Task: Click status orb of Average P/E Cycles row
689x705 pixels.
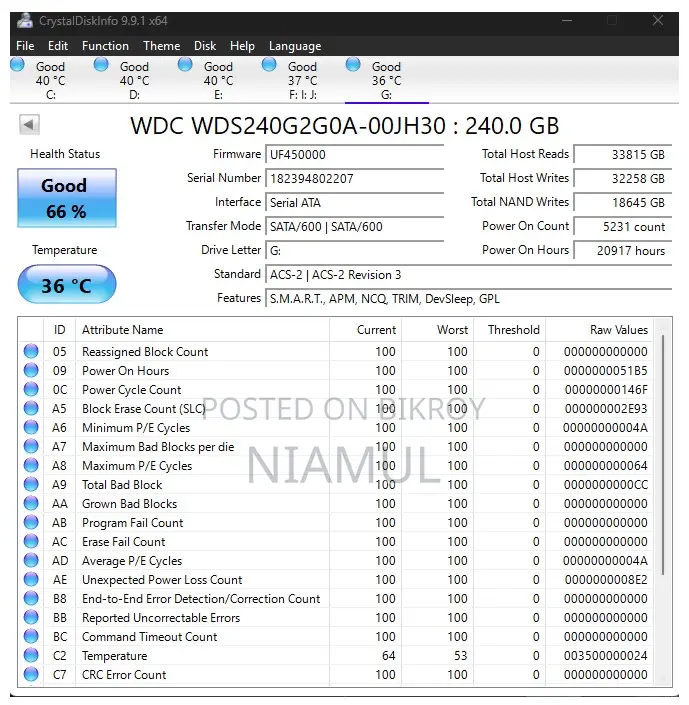Action: [31, 560]
